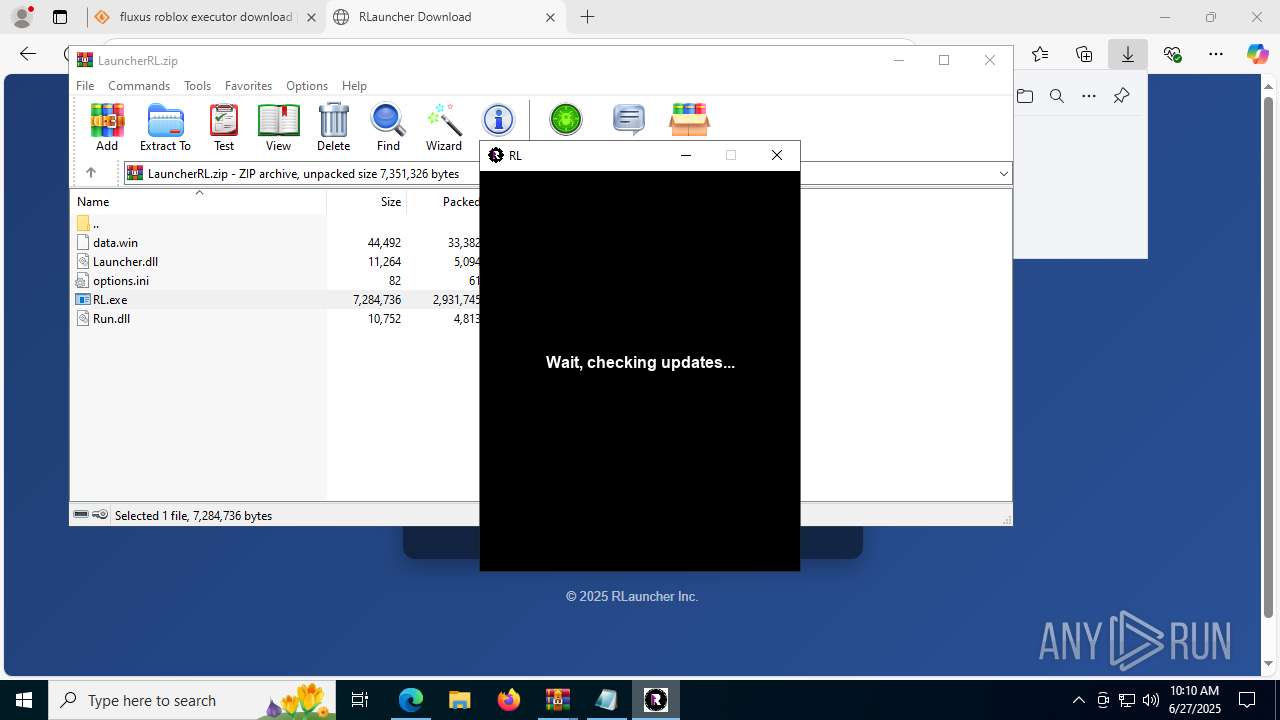Click taskbar search box
This screenshot has height=720, width=1280.
(x=192, y=700)
